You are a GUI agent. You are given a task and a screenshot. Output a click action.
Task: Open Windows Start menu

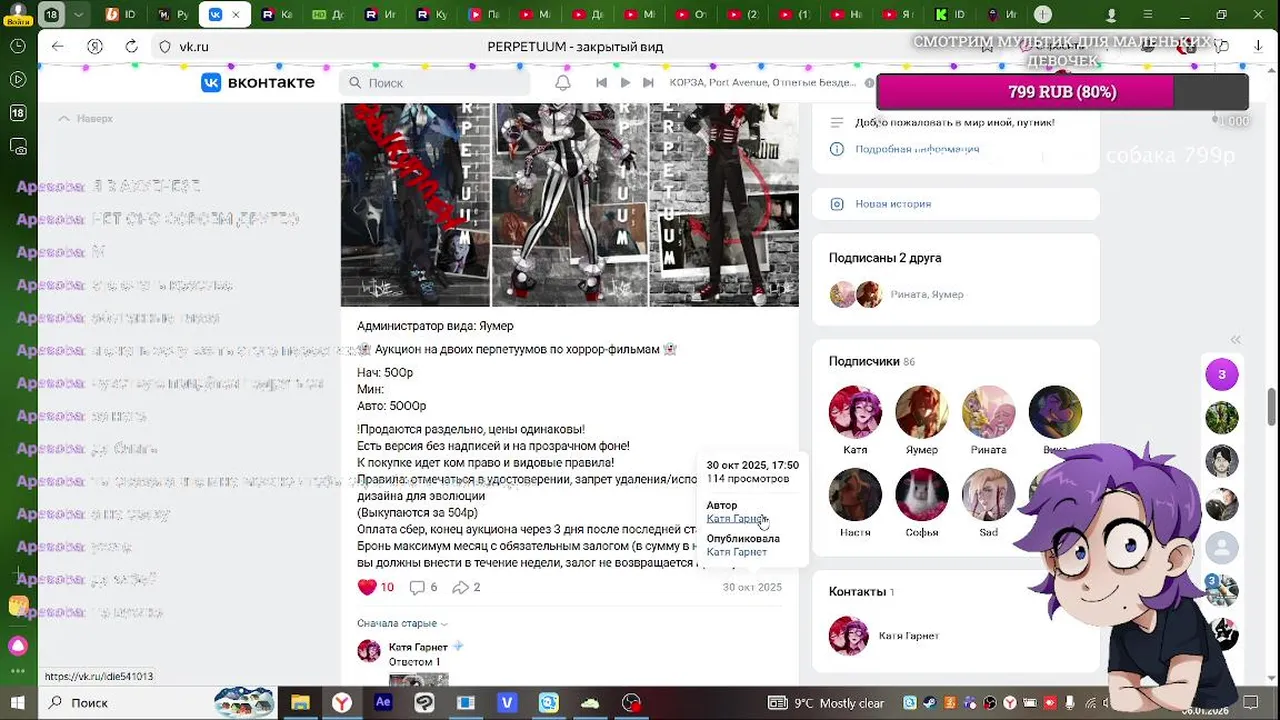[17, 703]
